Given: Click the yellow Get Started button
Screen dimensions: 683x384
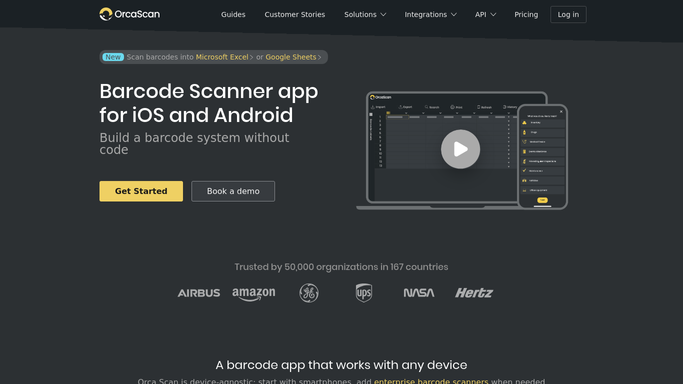Looking at the screenshot, I should (x=141, y=191).
